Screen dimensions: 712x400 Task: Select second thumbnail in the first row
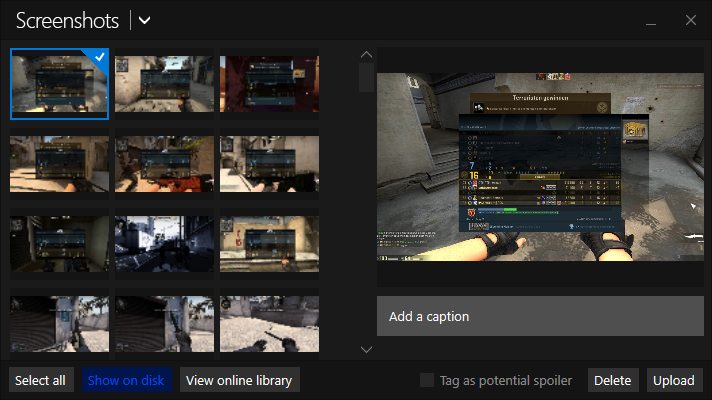(x=164, y=84)
